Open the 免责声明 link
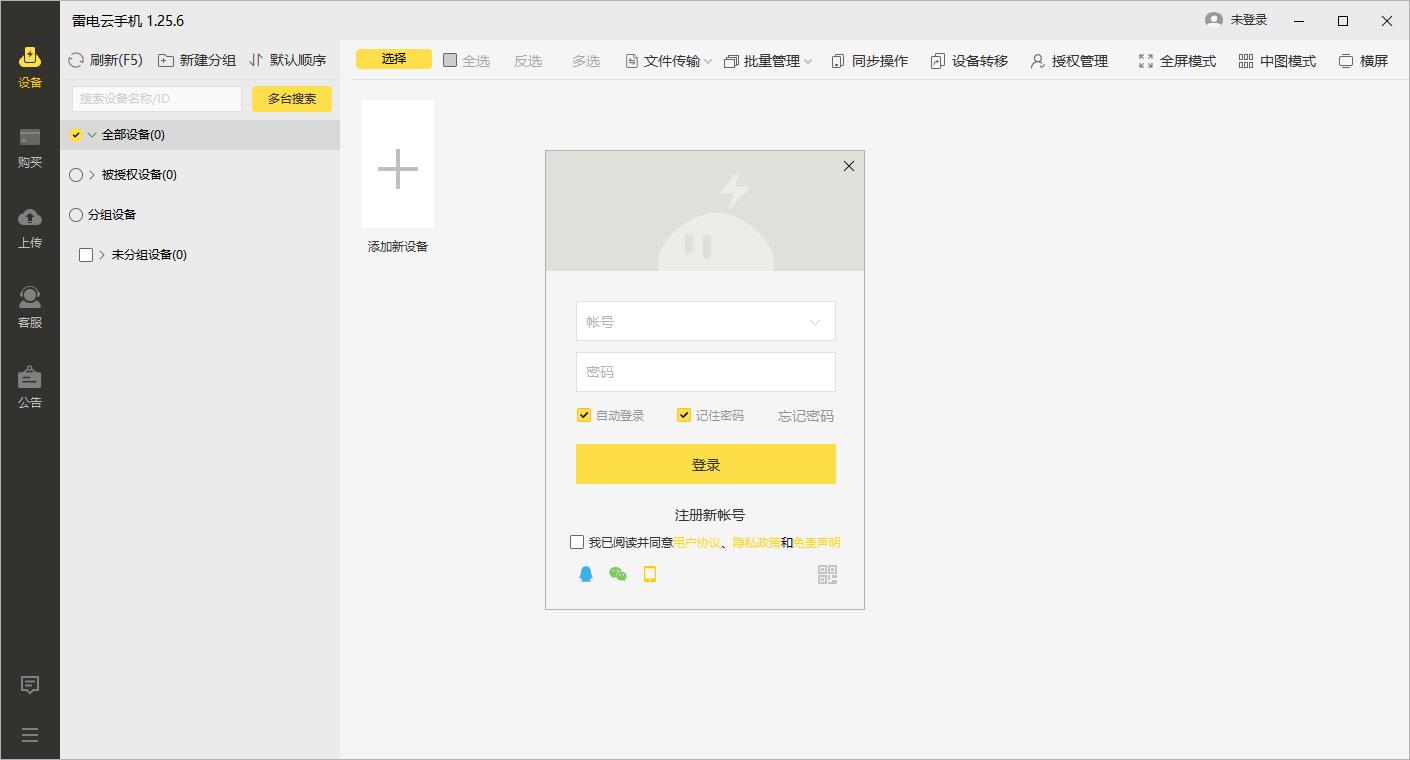Screen dimensions: 1410x760 817,543
